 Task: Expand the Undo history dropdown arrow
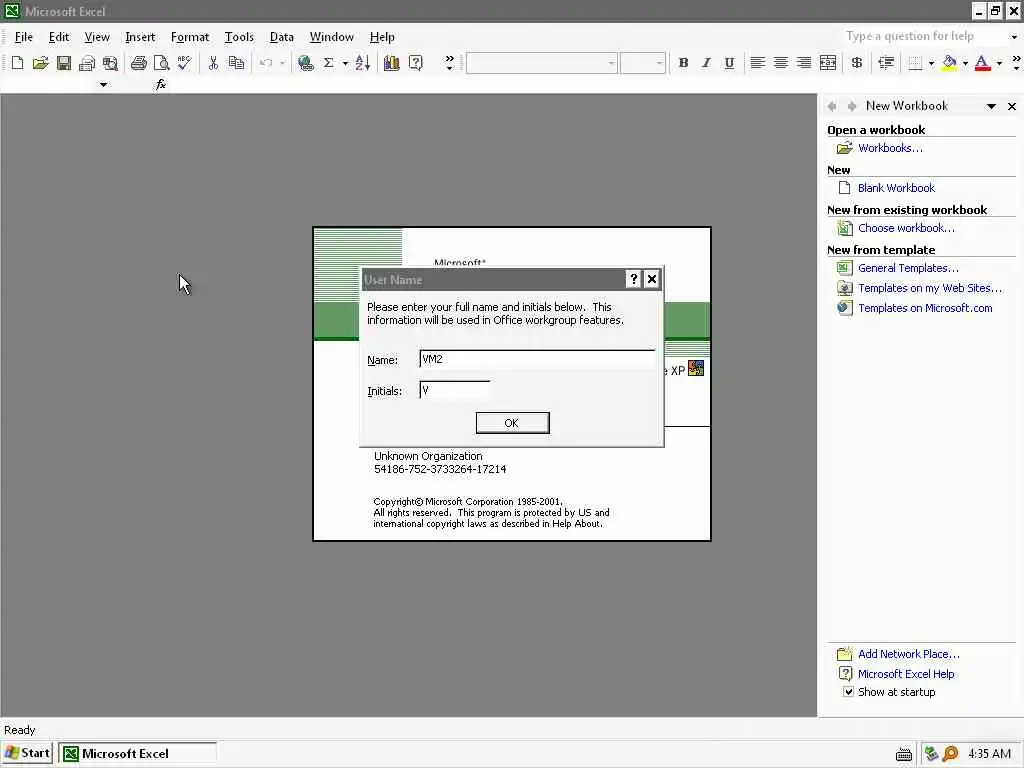(x=282, y=63)
